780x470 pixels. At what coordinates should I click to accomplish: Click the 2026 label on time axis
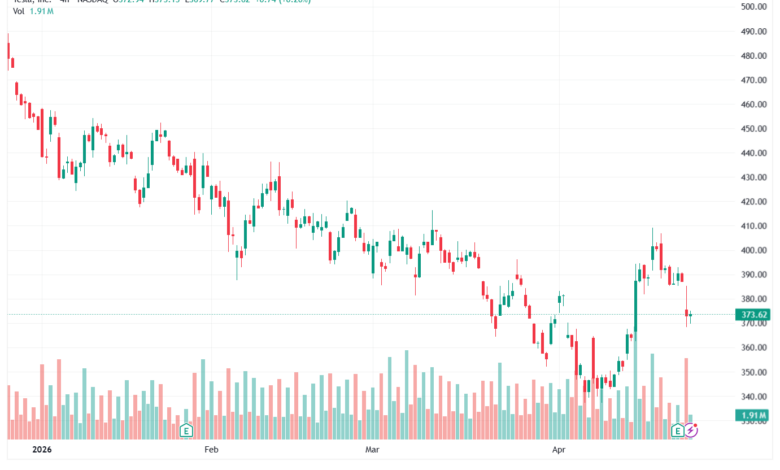(42, 450)
